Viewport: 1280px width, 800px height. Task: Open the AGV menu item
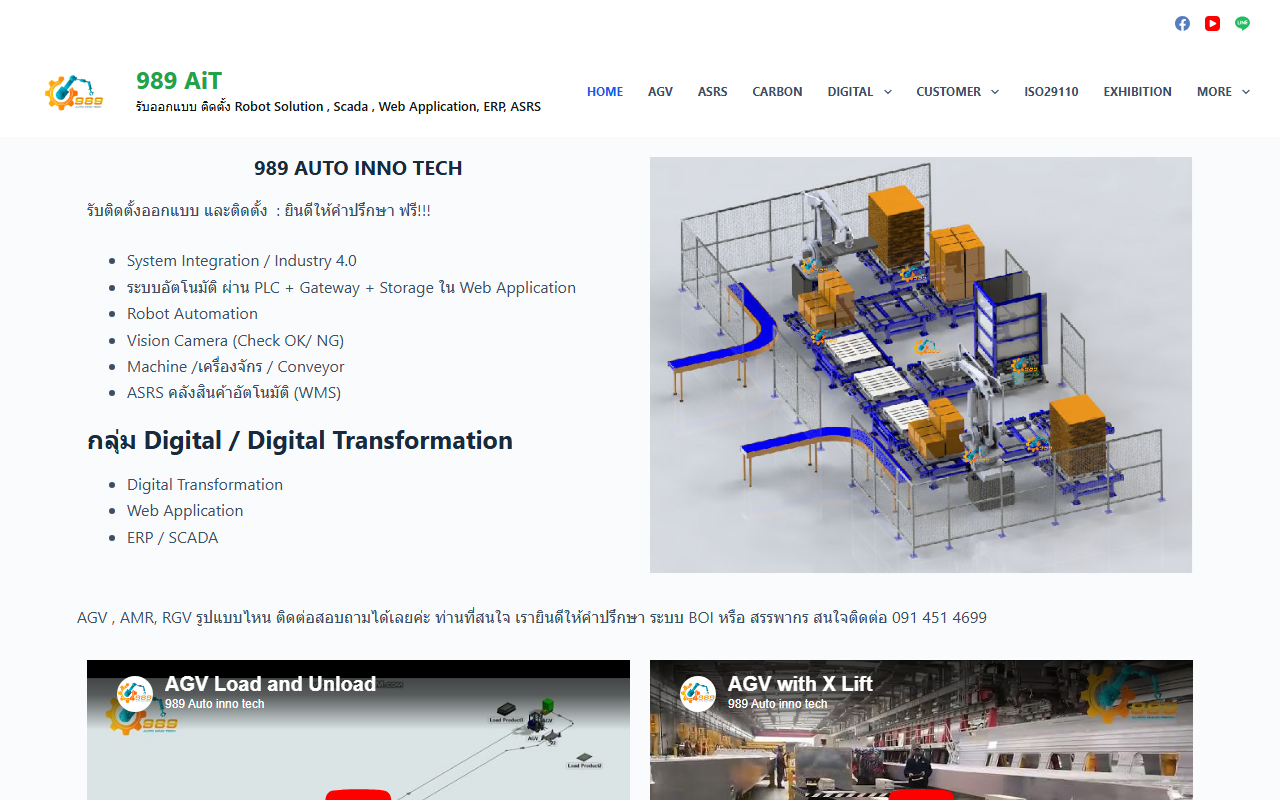coord(660,92)
